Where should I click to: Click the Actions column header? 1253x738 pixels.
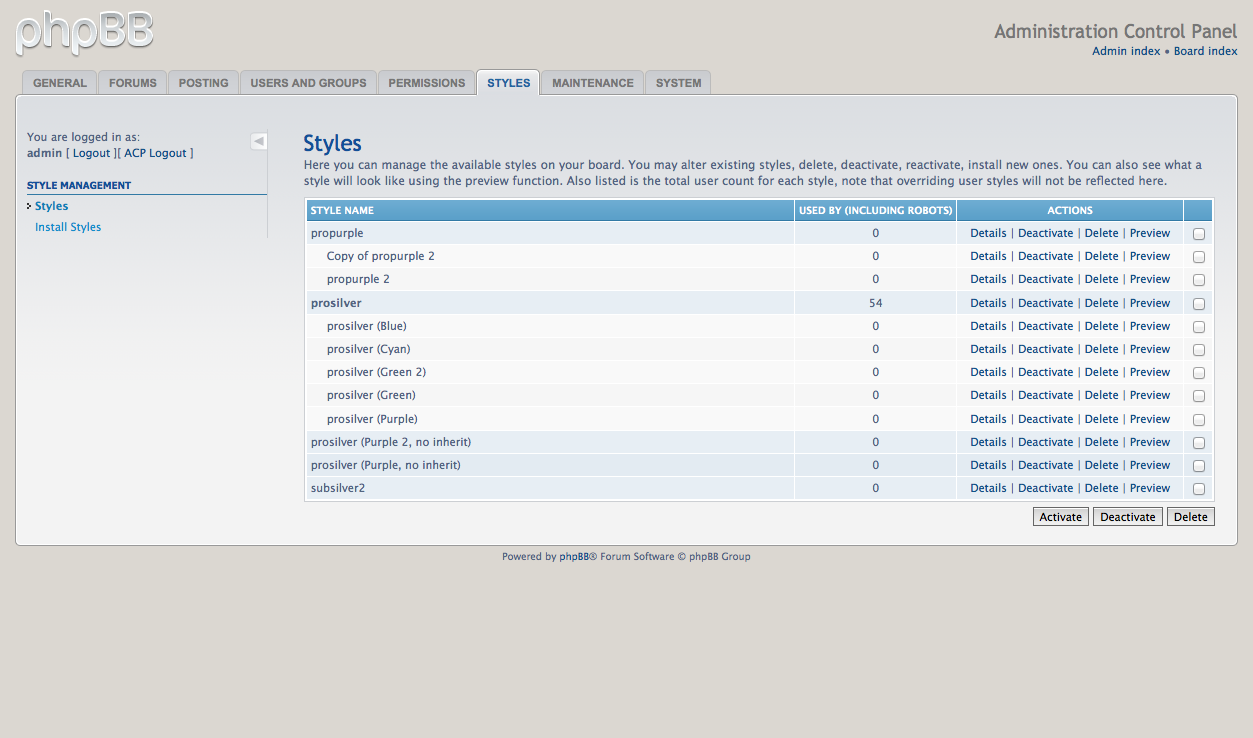pyautogui.click(x=1070, y=211)
